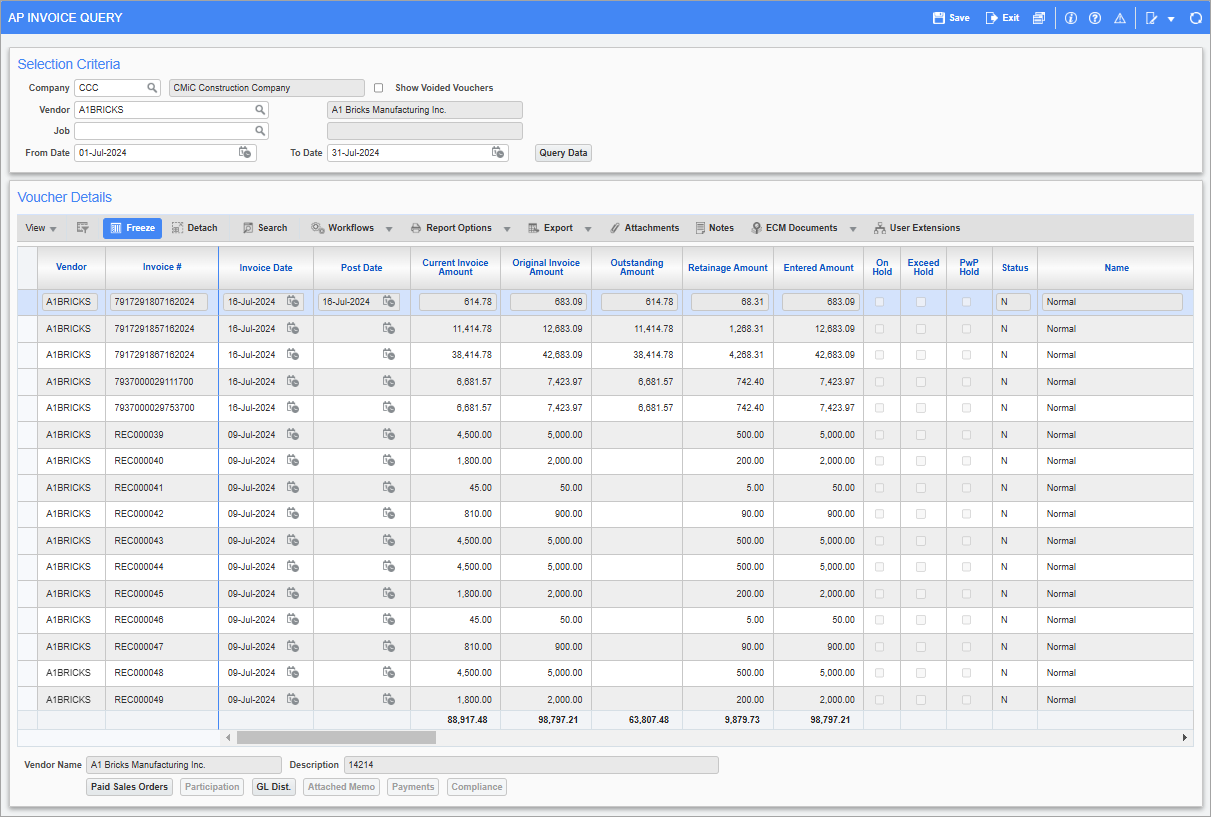1211x817 pixels.
Task: Open Paid Sales Orders
Action: point(128,786)
